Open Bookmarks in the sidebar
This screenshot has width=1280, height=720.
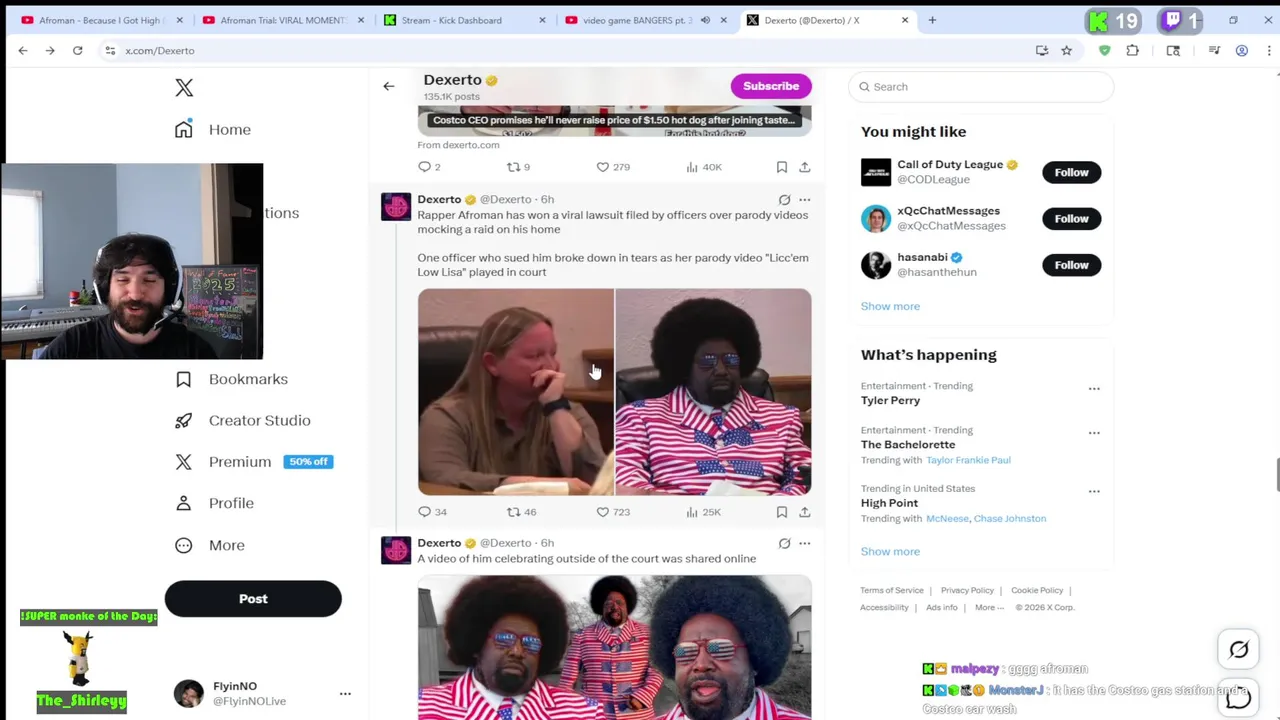(231, 379)
